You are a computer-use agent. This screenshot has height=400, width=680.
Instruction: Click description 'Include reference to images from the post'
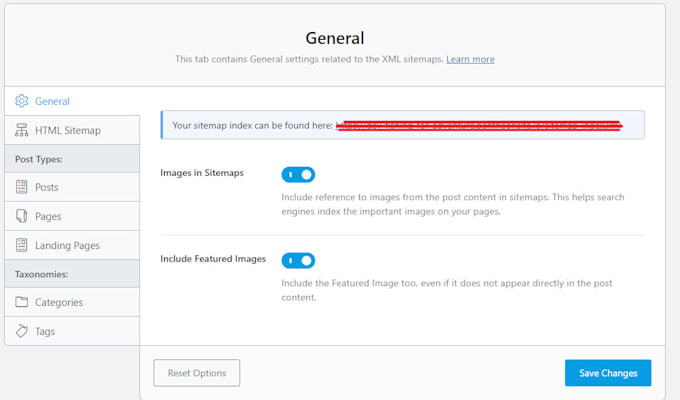tap(453, 204)
